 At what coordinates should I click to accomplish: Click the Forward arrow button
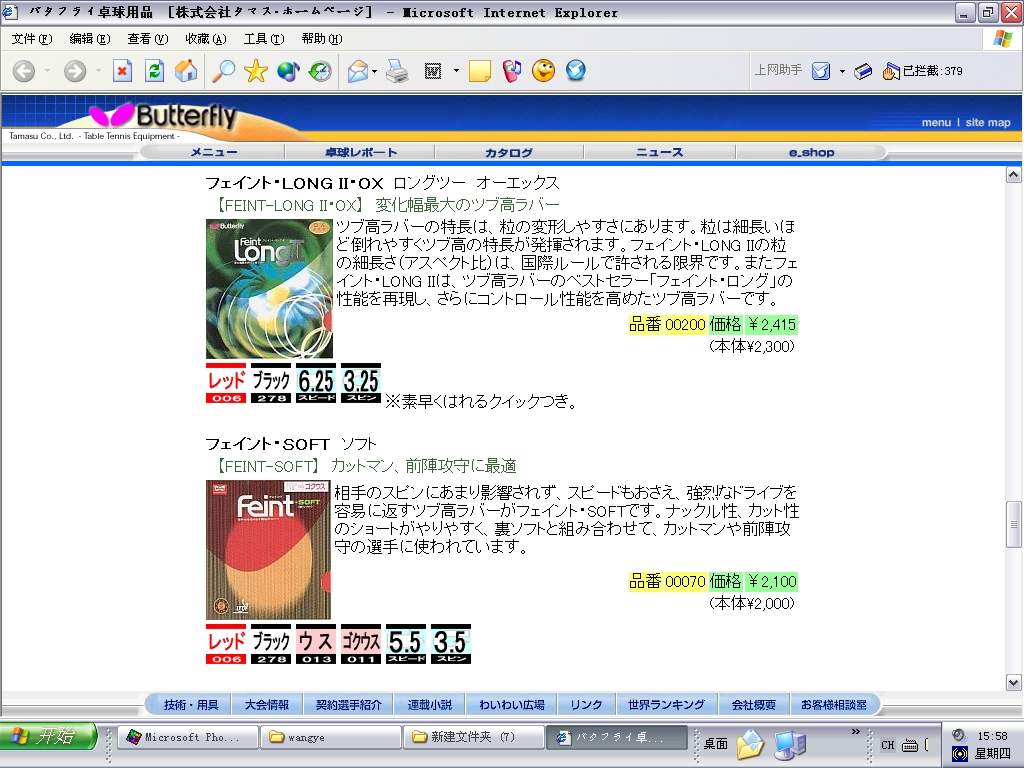(x=74, y=71)
